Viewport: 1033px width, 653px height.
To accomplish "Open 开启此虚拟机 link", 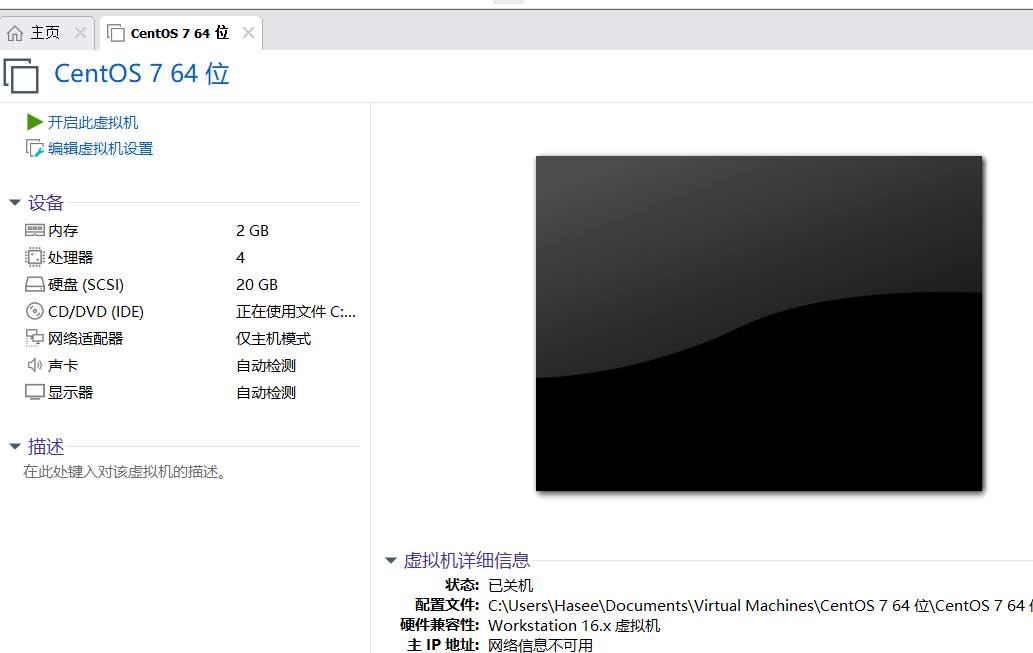I will tap(93, 123).
